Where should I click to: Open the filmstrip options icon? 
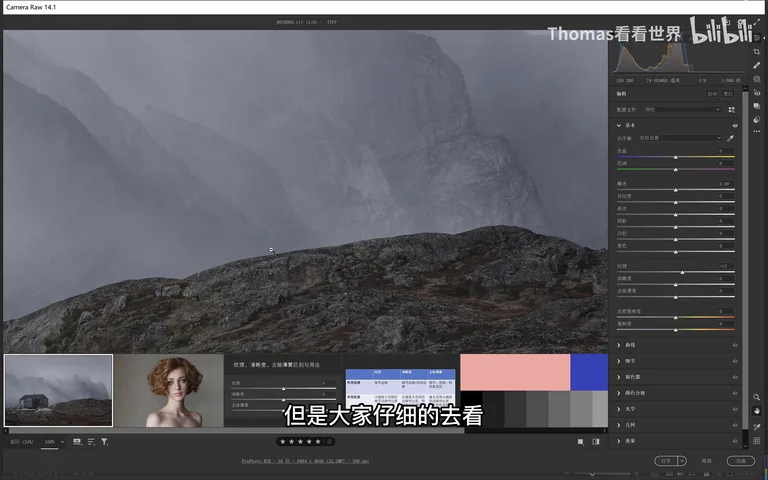pos(77,442)
